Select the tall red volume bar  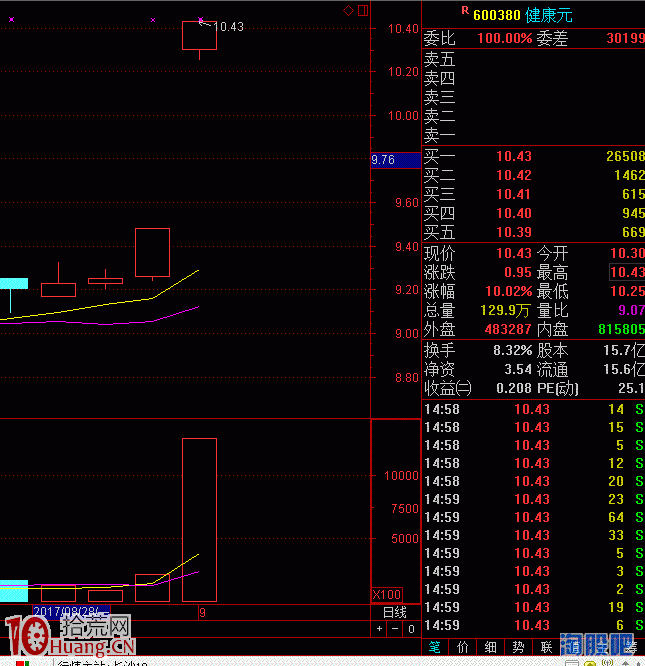tap(199, 519)
